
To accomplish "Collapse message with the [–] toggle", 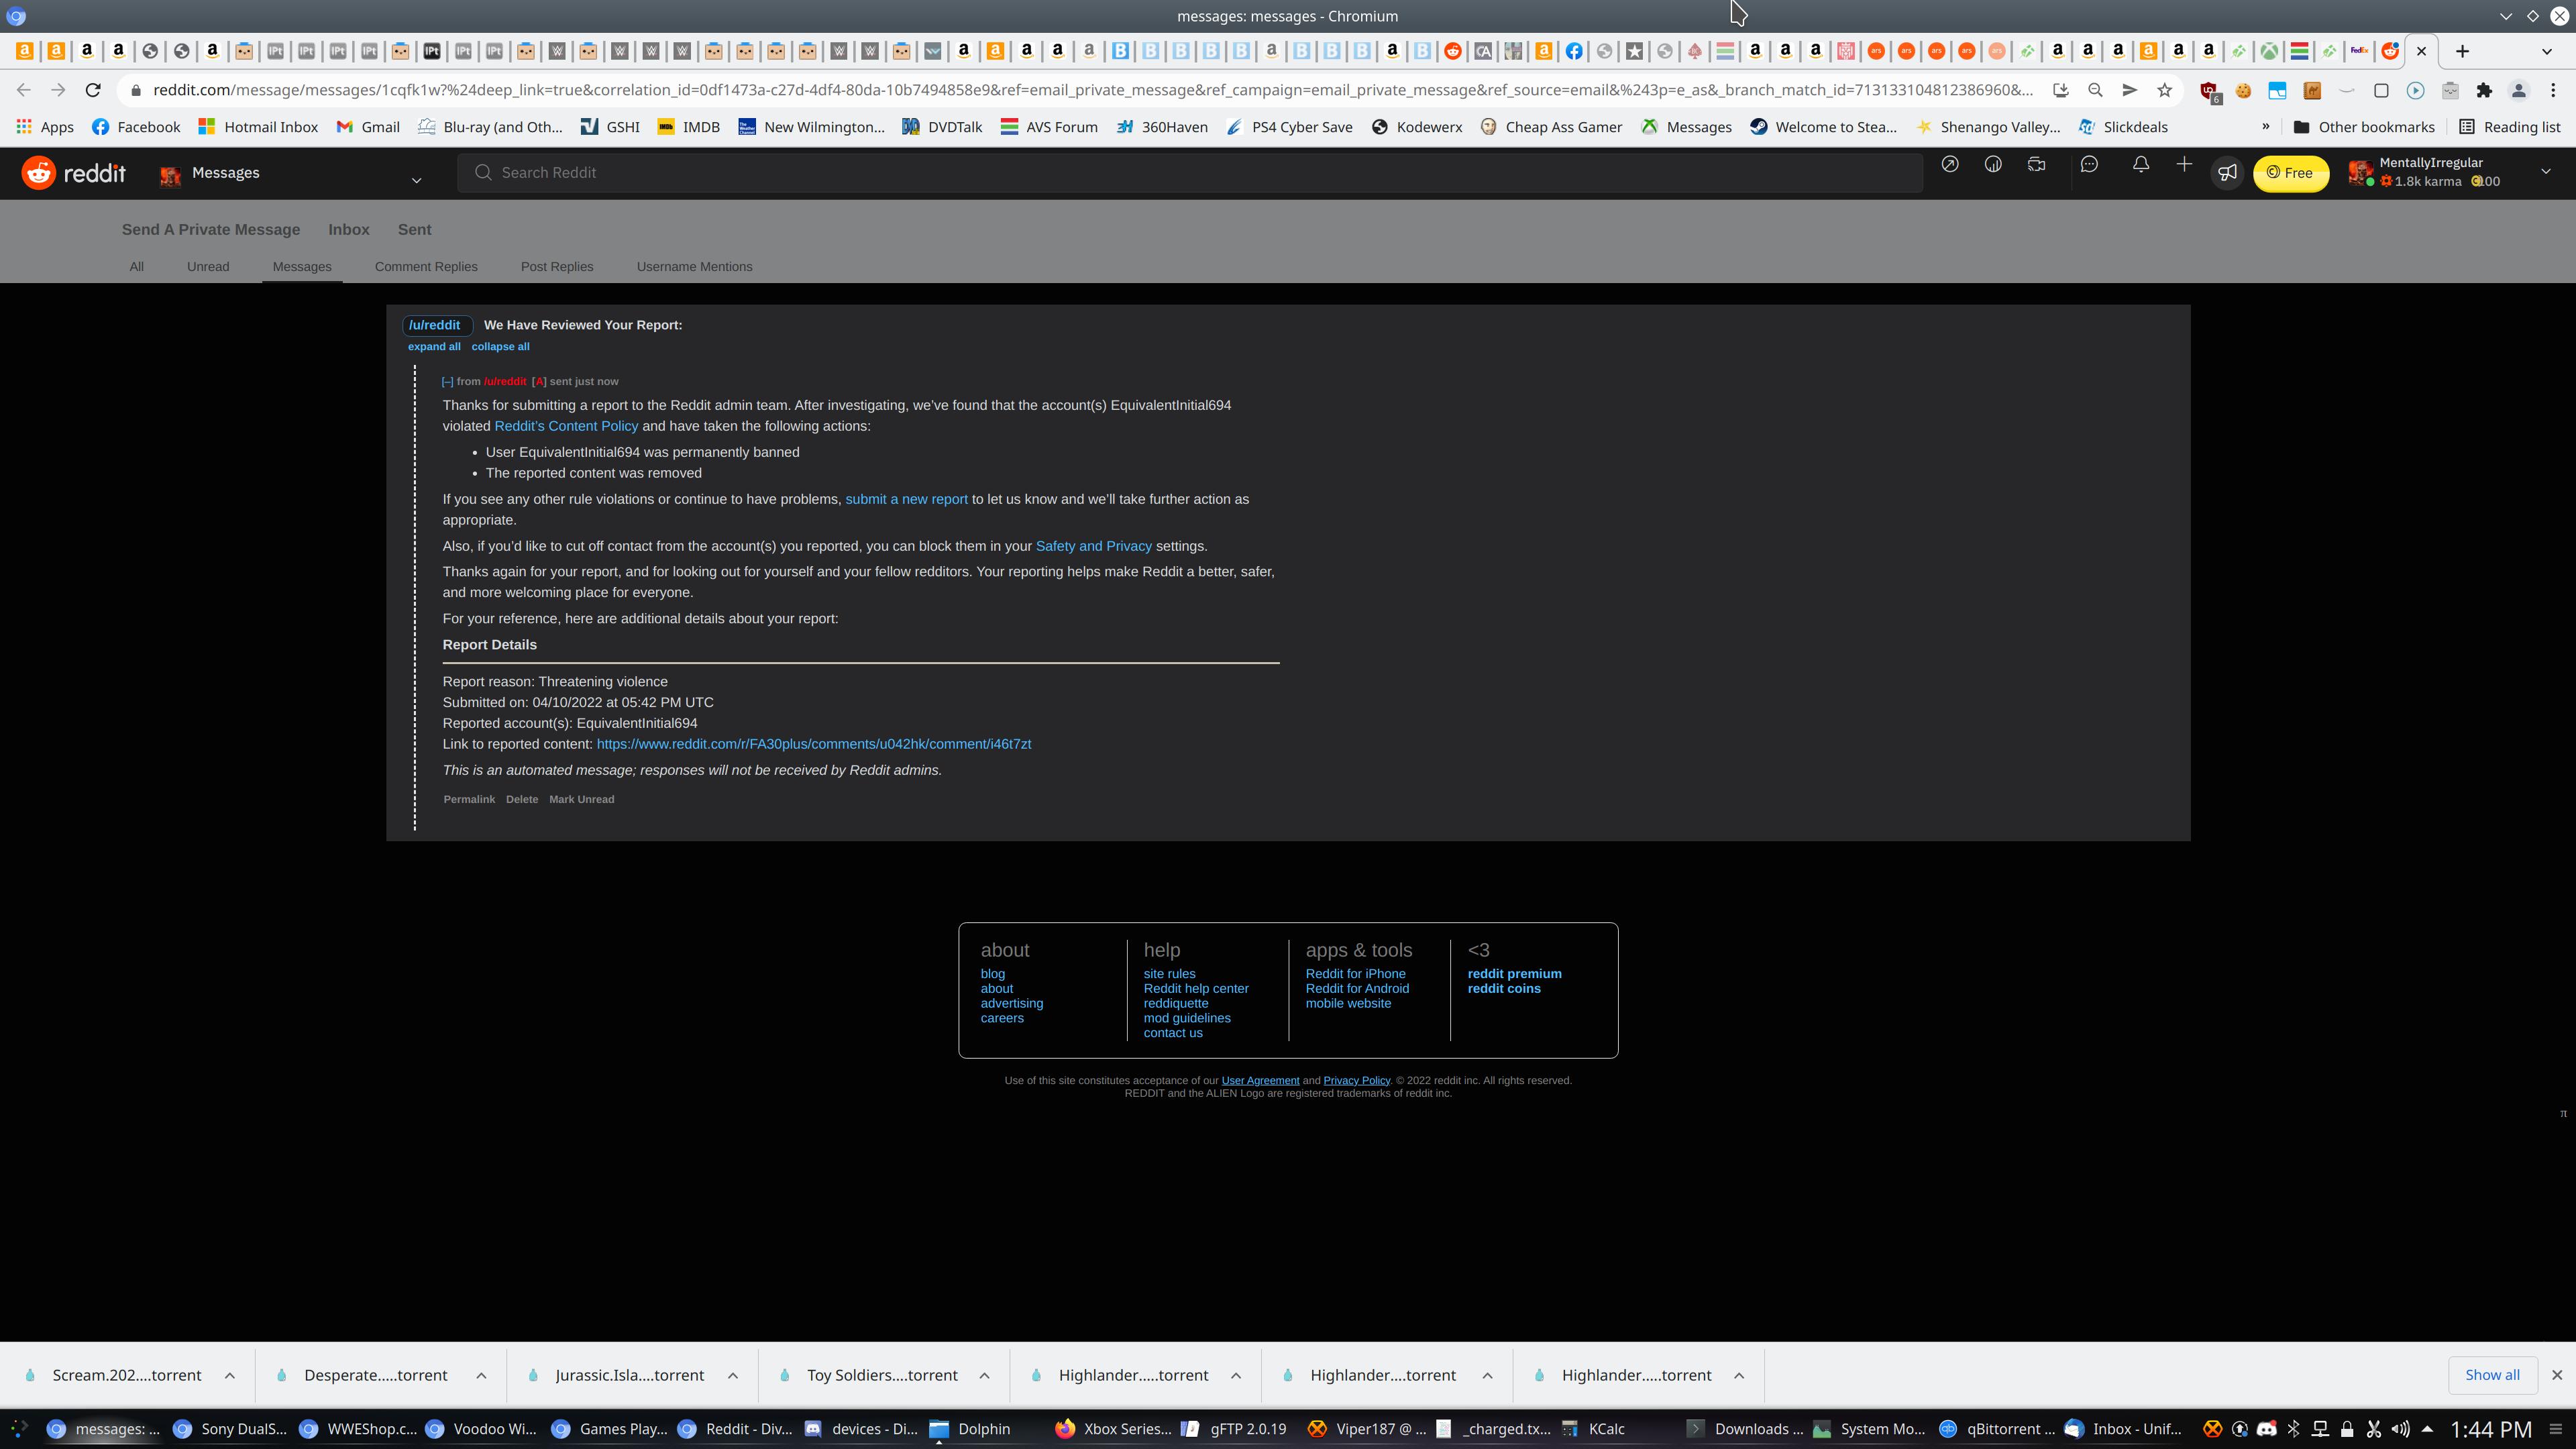I will tap(447, 382).
